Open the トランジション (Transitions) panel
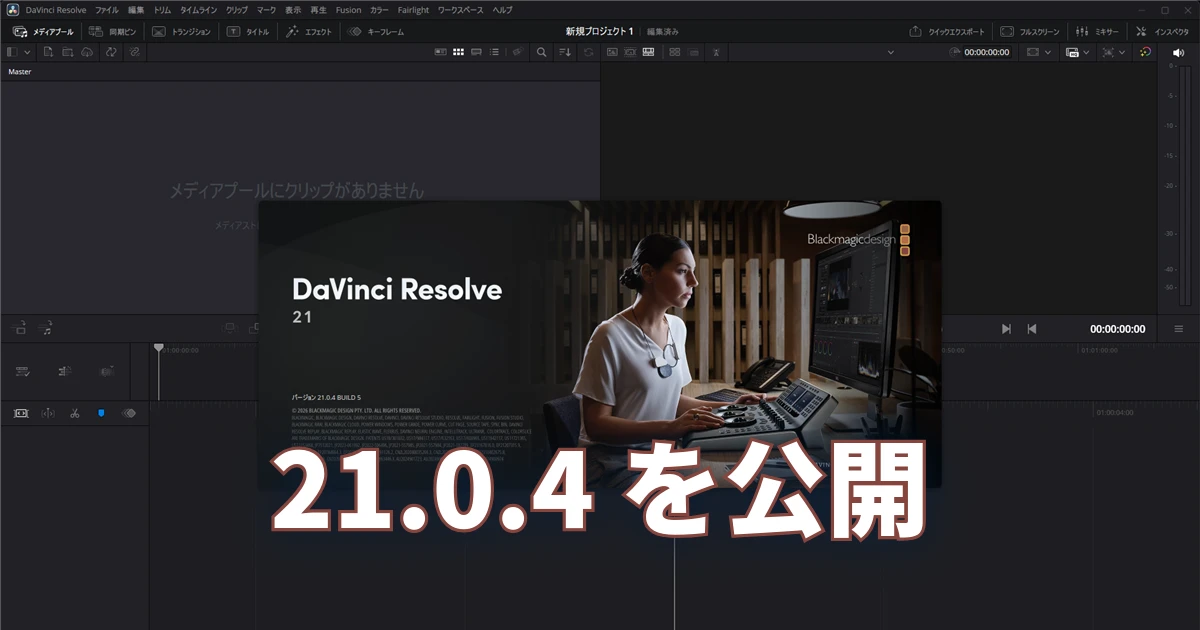The image size is (1200, 630). pos(181,32)
